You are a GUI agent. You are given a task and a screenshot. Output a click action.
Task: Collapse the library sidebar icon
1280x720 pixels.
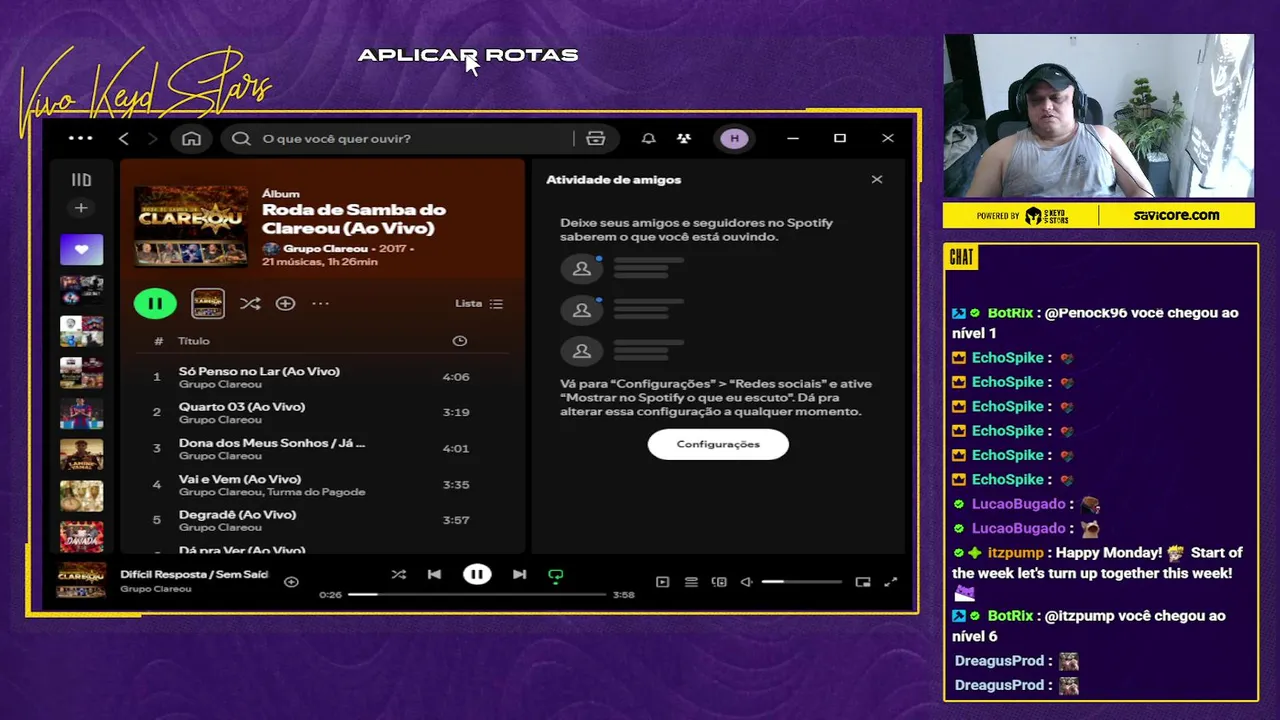point(81,180)
